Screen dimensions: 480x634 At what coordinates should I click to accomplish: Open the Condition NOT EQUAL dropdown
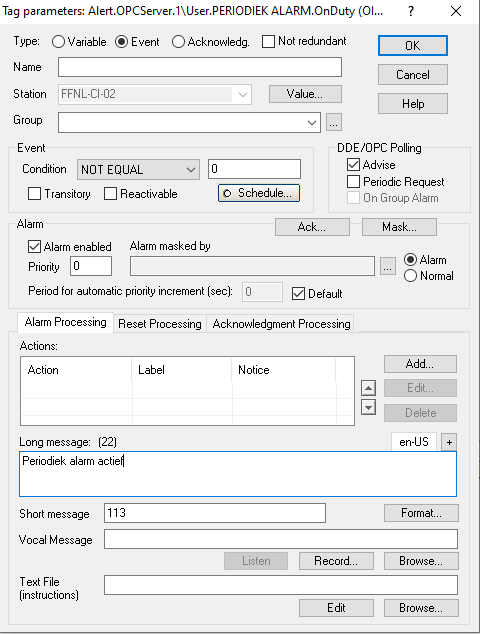(x=138, y=169)
